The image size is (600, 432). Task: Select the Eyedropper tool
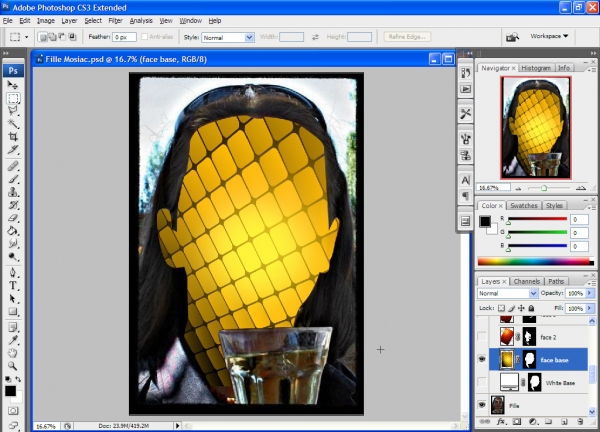[13, 340]
